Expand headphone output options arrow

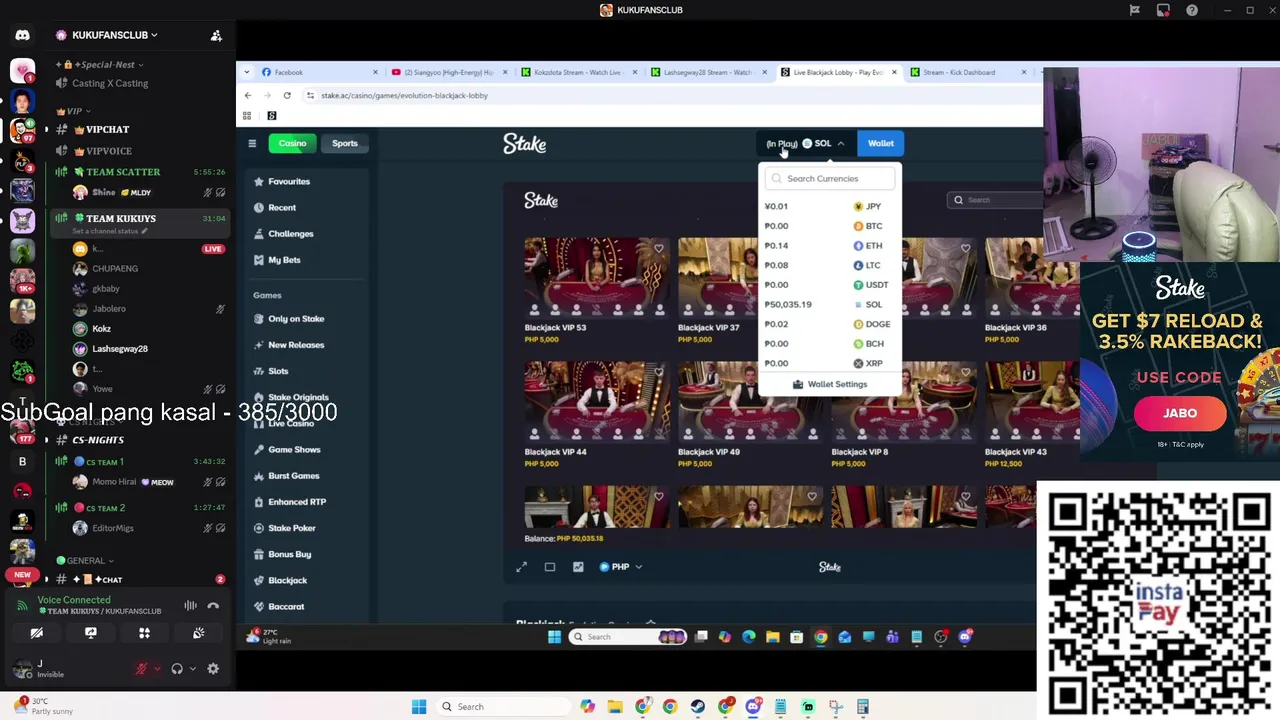[193, 669]
